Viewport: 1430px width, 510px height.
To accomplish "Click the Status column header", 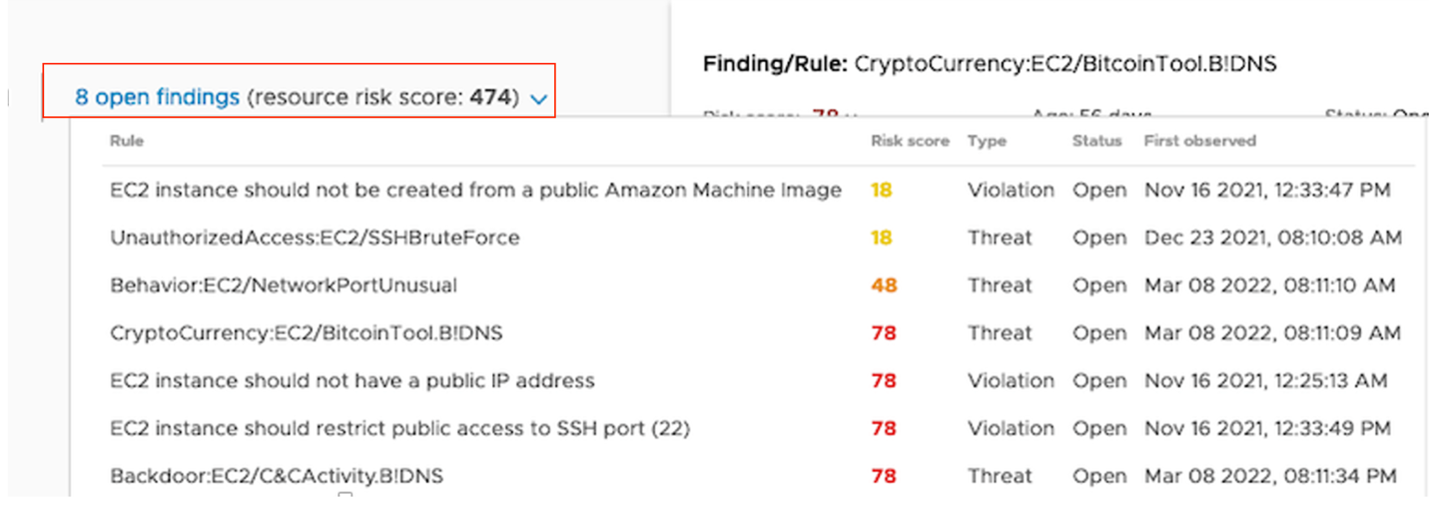I will [1097, 141].
